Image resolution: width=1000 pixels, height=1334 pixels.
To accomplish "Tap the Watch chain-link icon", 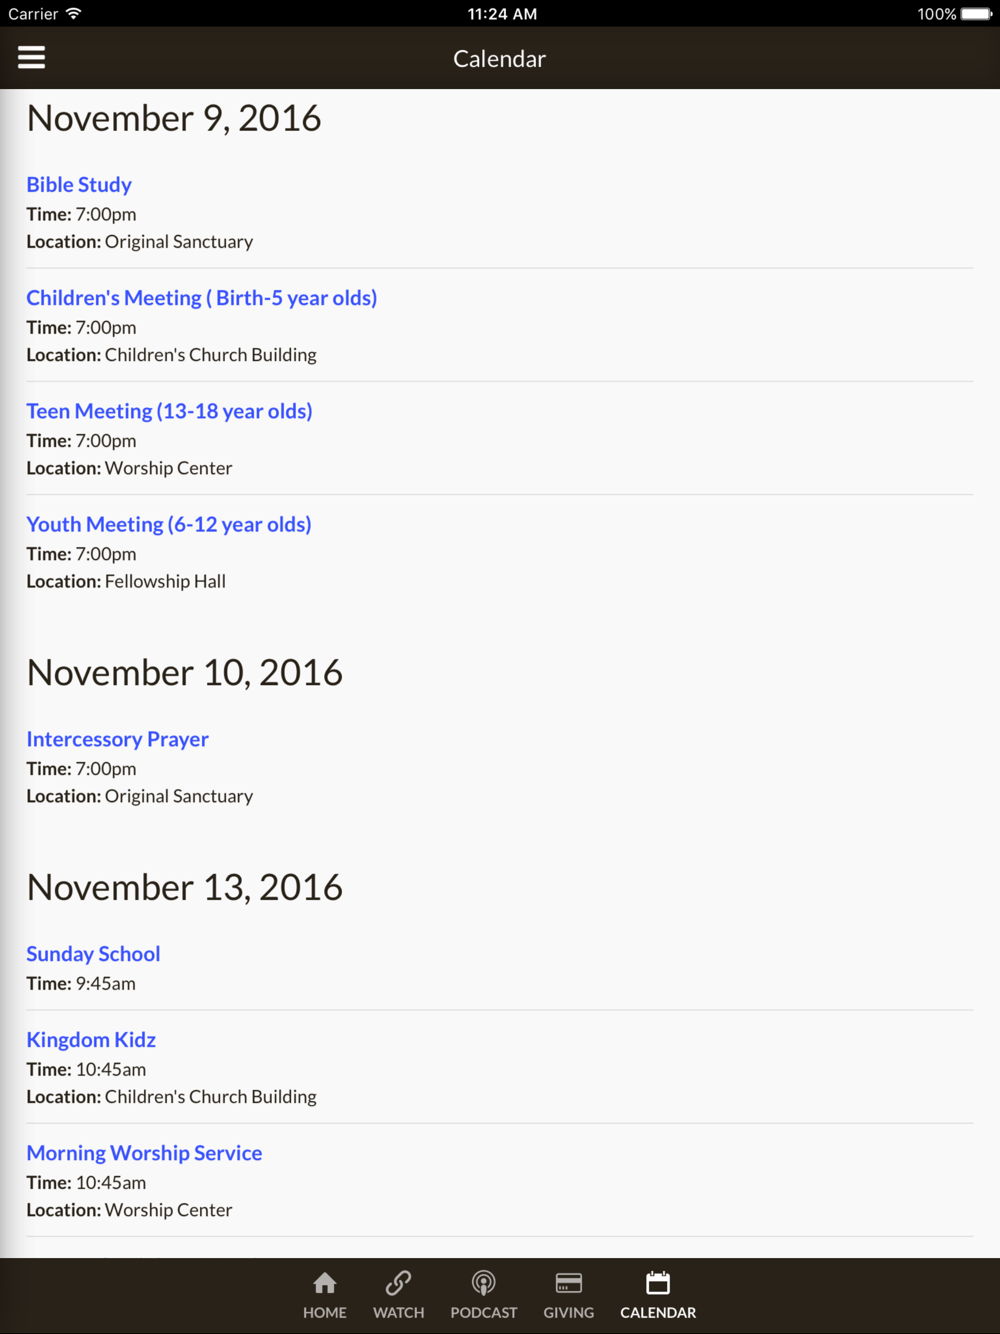I will tap(398, 1283).
